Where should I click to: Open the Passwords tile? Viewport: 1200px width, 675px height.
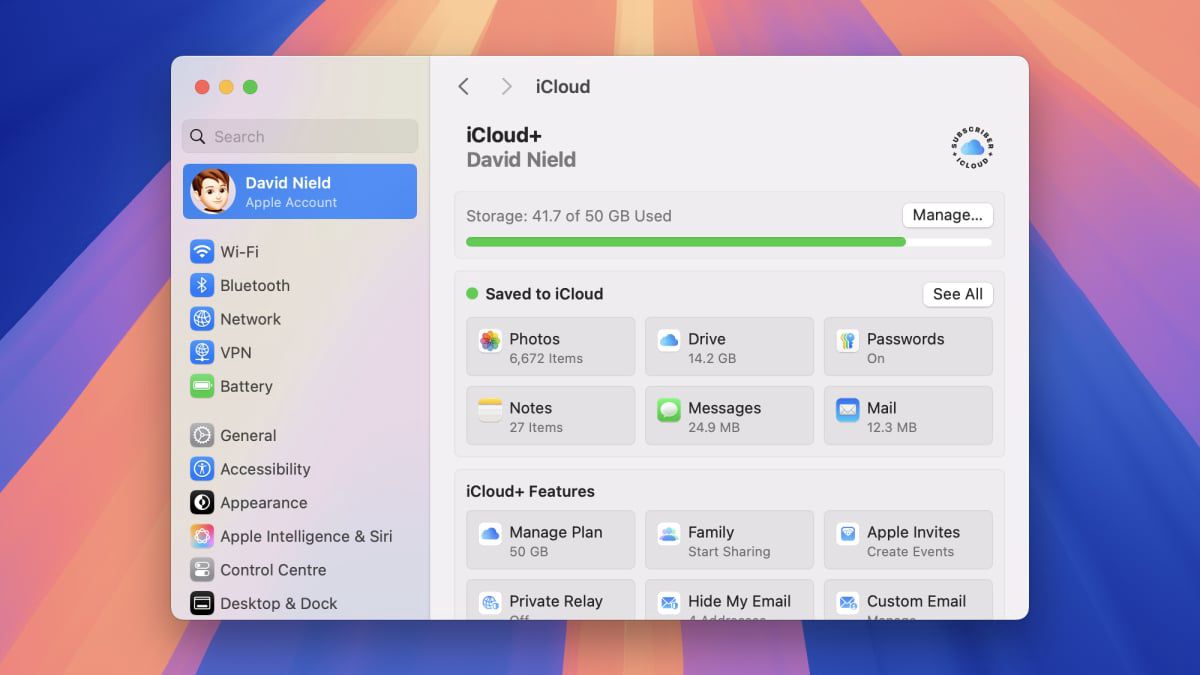908,347
